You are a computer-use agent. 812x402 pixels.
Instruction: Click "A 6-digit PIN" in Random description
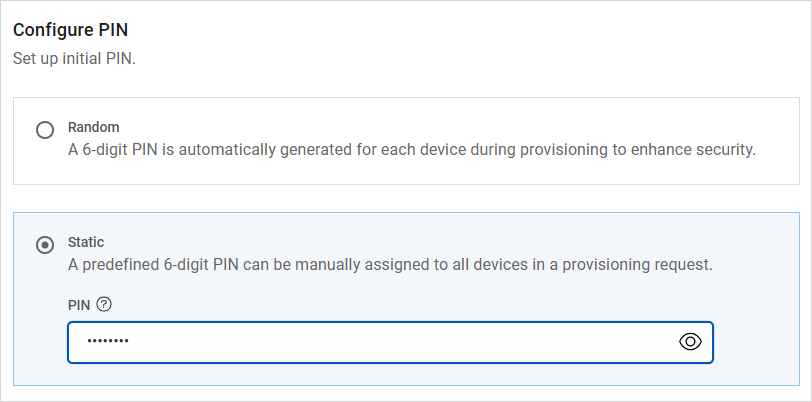(114, 151)
